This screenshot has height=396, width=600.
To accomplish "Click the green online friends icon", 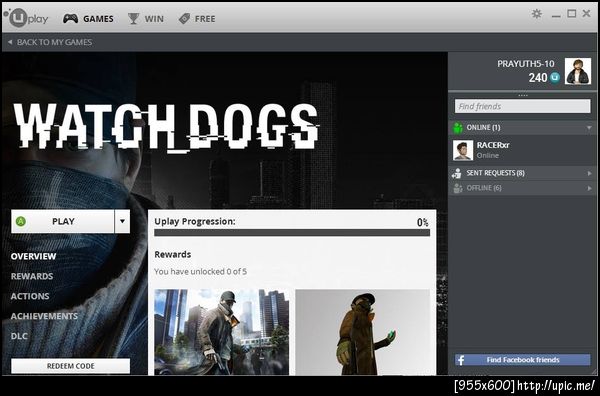I will (x=458, y=128).
